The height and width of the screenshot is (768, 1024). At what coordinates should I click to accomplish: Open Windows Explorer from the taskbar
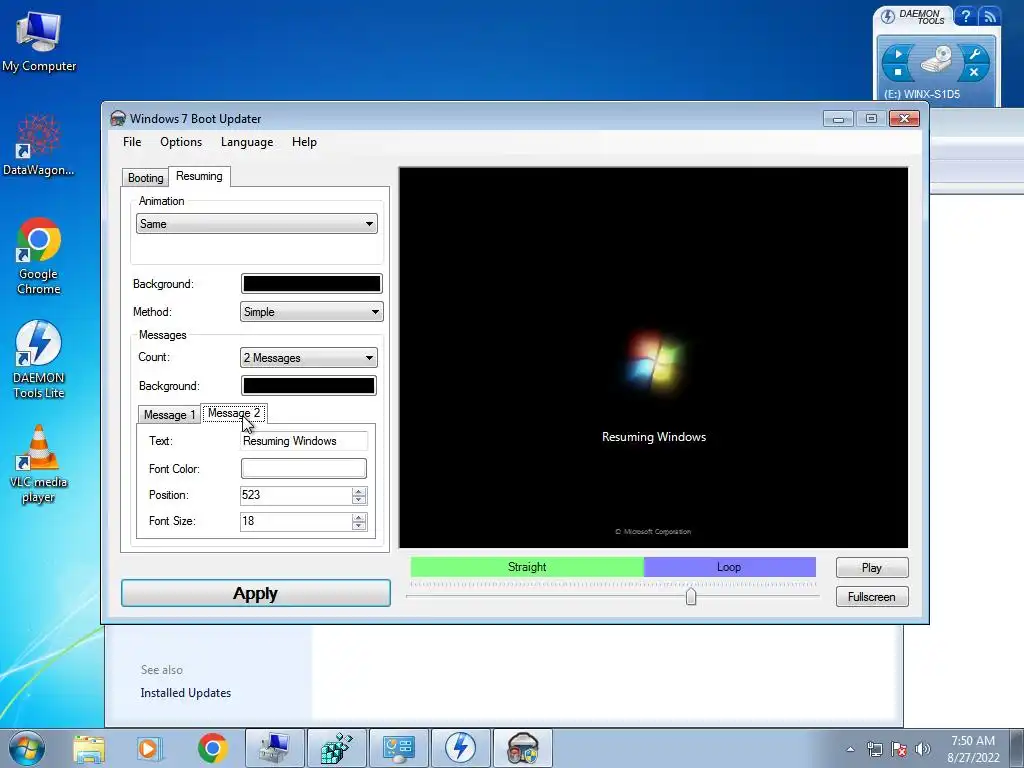[89, 748]
